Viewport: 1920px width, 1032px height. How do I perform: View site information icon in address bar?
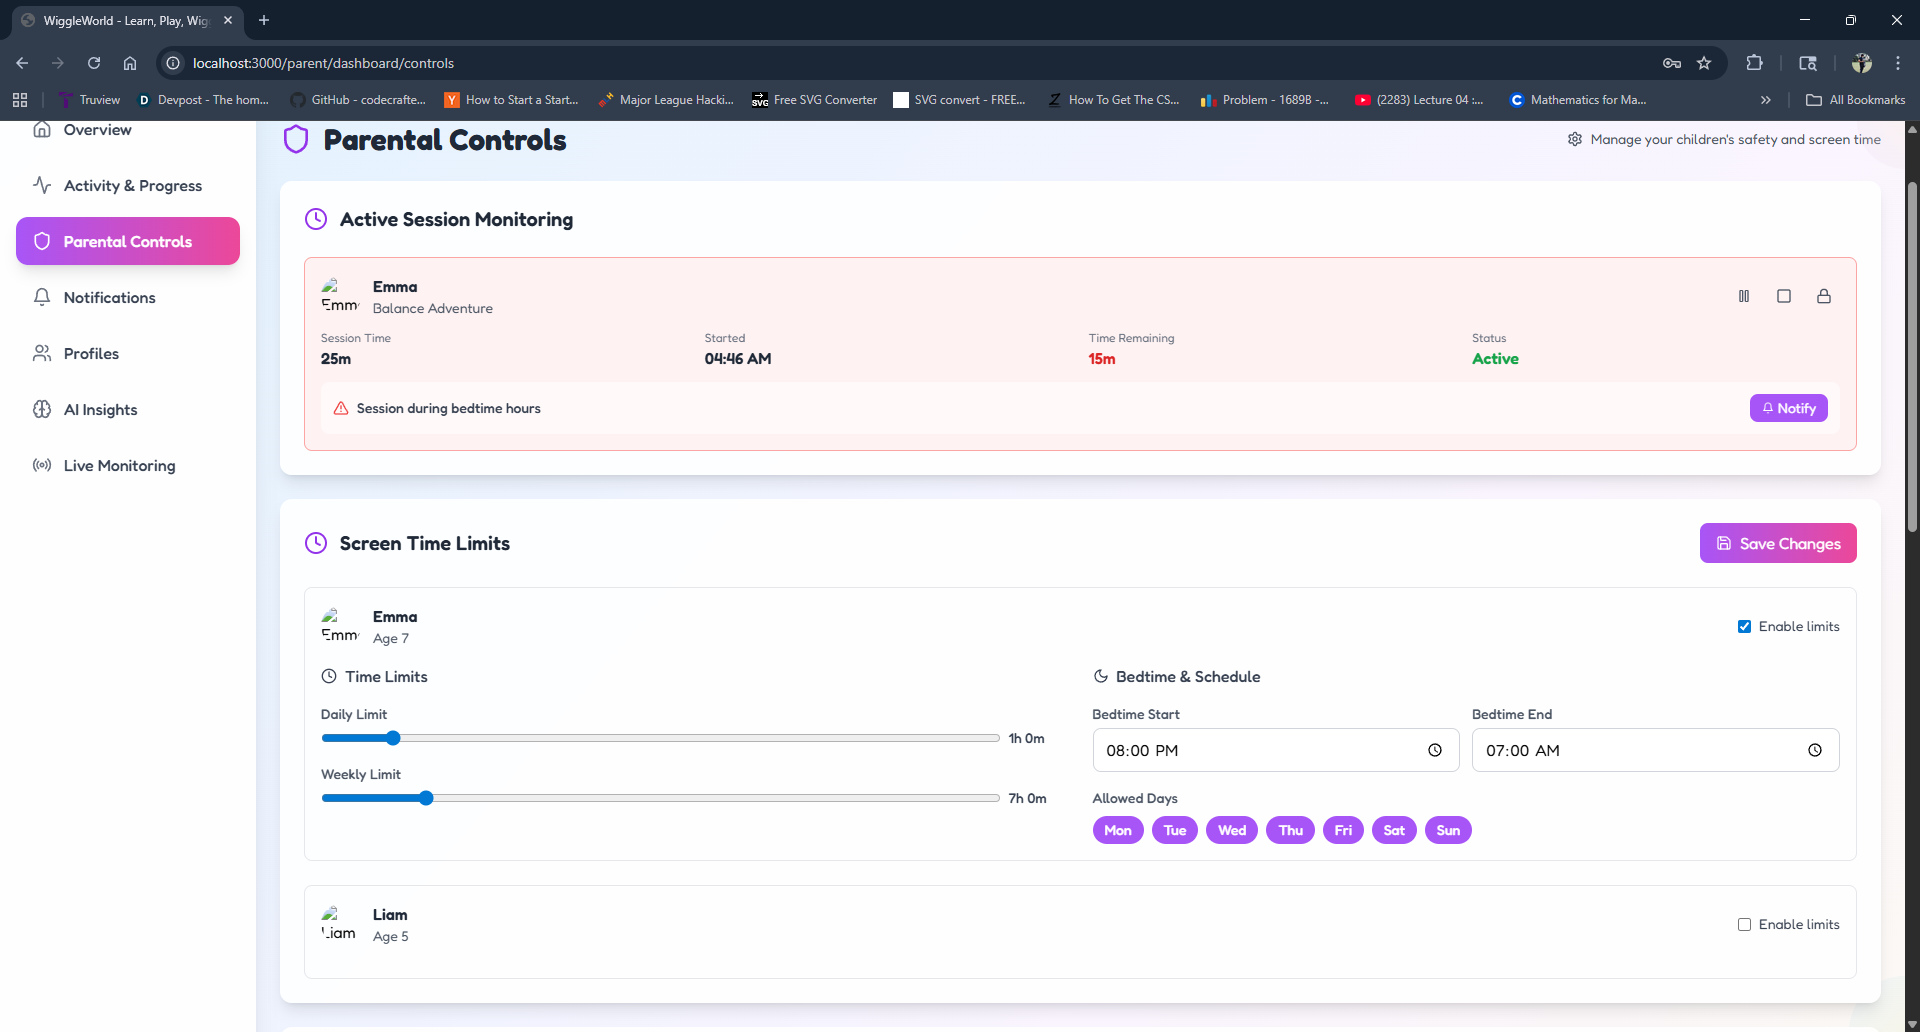click(173, 63)
